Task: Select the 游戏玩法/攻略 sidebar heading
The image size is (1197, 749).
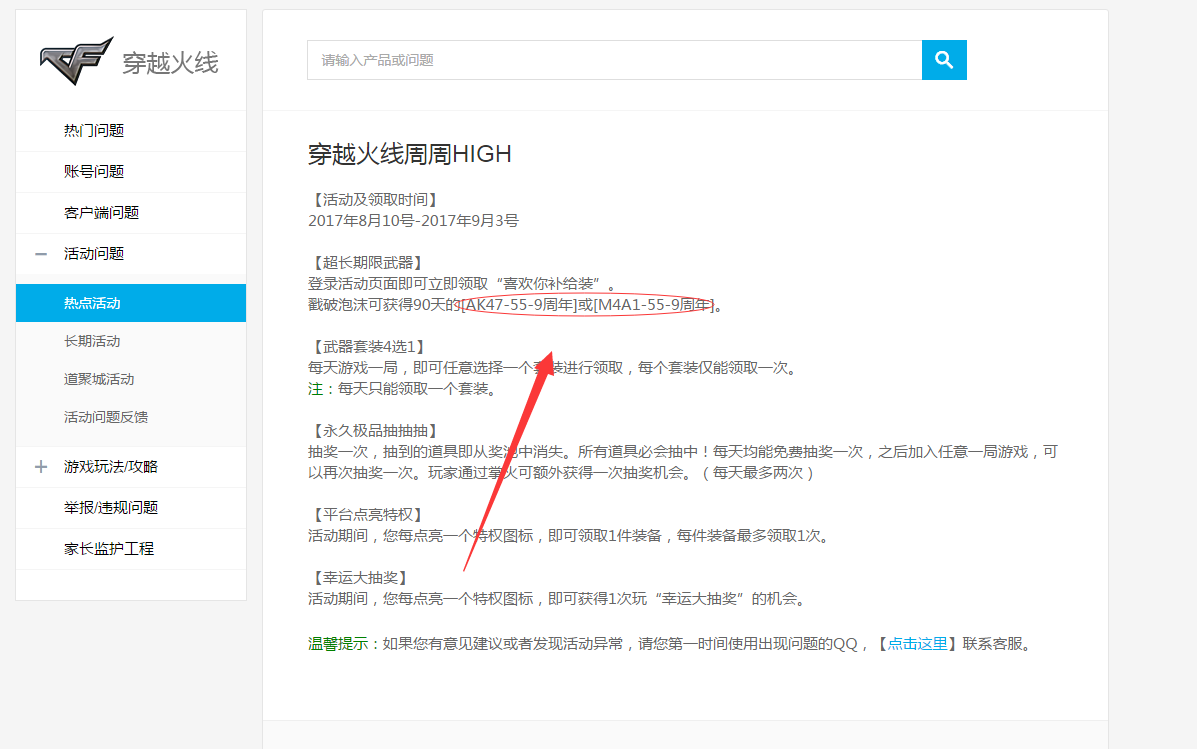Action: click(x=111, y=467)
